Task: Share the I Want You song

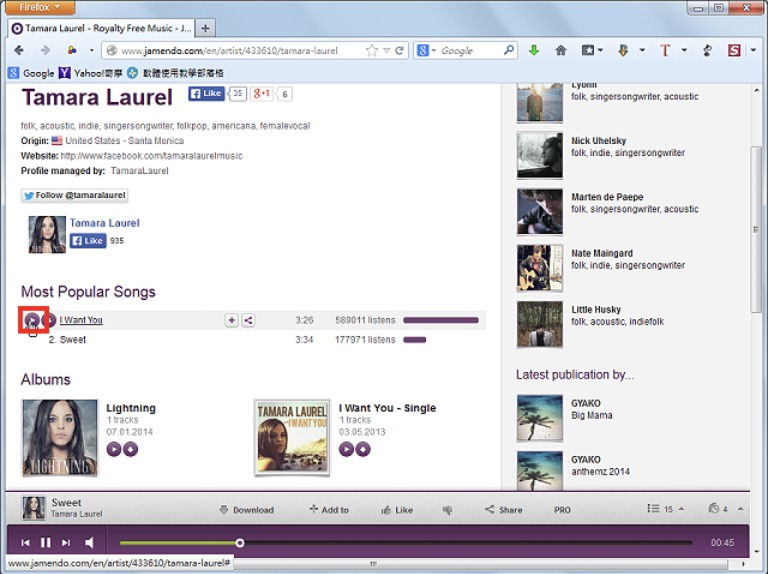Action: [248, 320]
